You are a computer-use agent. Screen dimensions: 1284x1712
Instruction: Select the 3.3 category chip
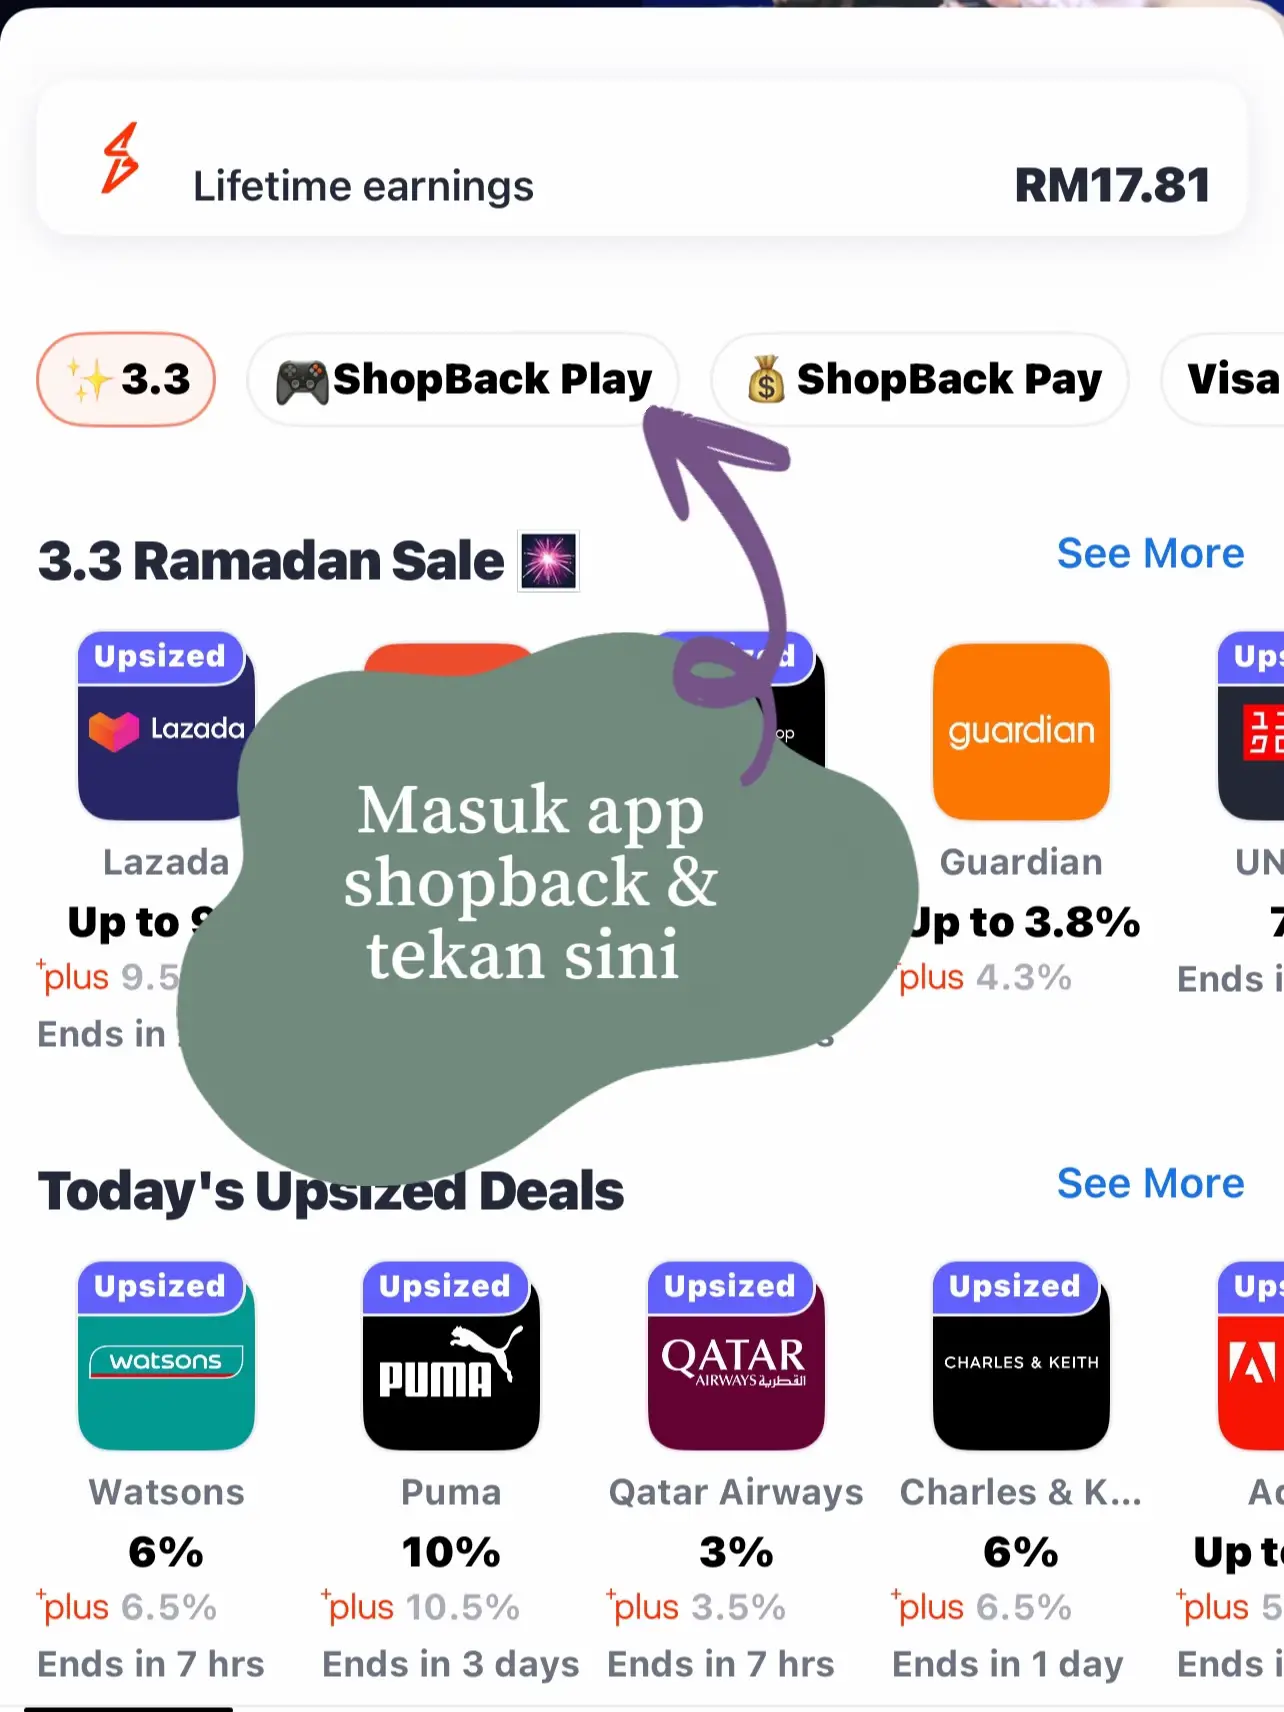point(126,380)
